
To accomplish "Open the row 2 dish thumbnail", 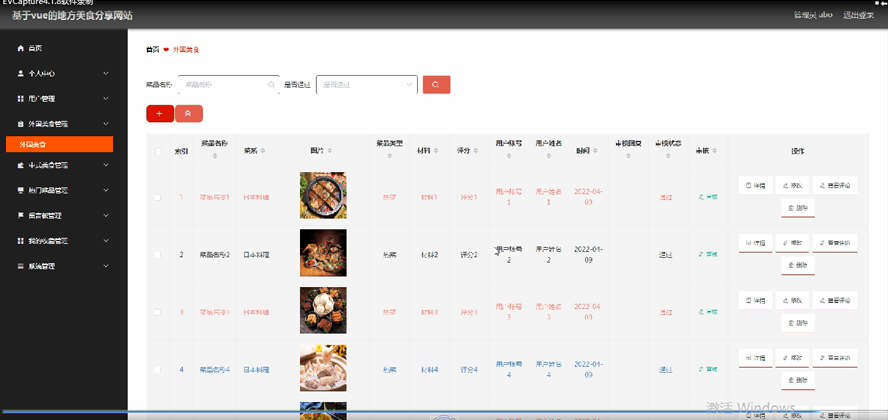I will pos(323,253).
